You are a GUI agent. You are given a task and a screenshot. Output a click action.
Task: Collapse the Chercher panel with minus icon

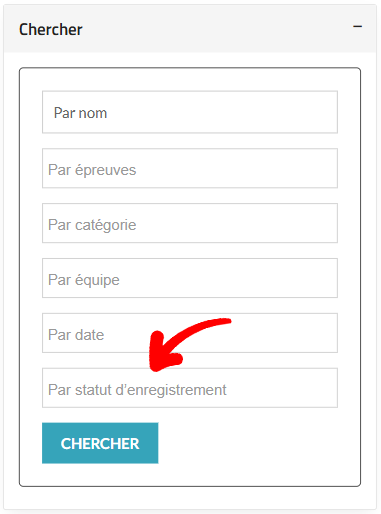pyautogui.click(x=357, y=26)
